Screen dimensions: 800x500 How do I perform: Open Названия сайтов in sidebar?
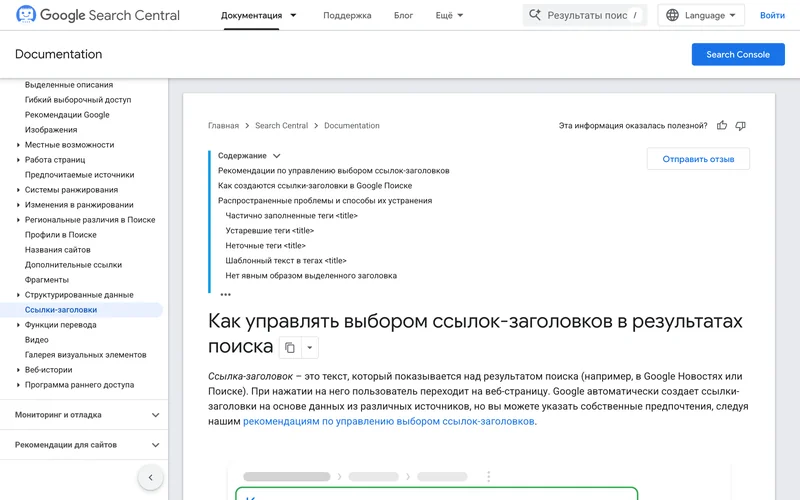point(58,249)
